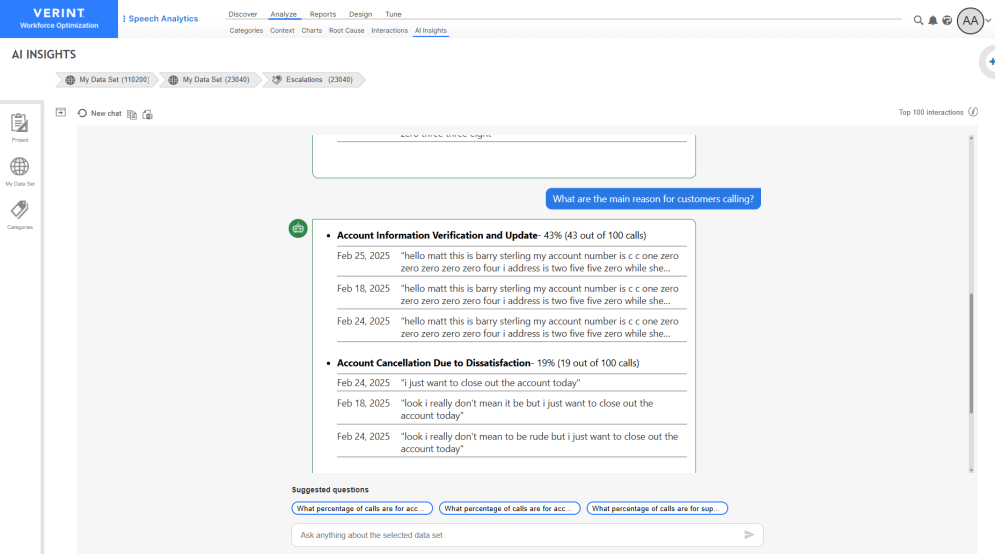Open the search magnifier icon

click(918, 20)
